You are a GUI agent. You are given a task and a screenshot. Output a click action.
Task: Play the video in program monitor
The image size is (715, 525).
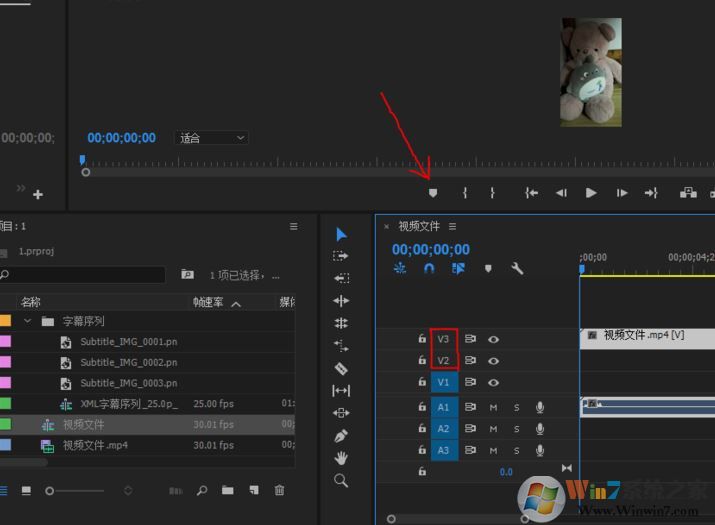point(591,193)
